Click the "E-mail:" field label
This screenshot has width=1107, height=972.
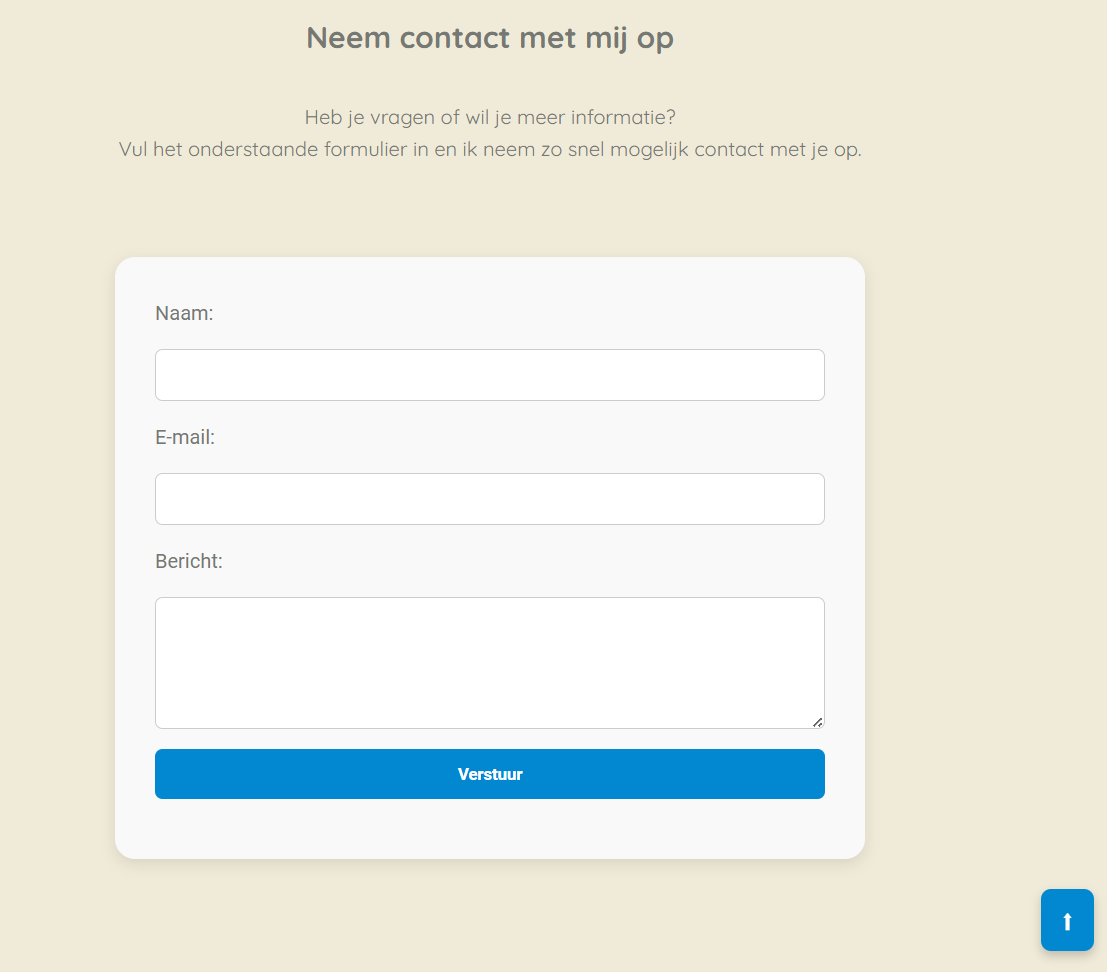[x=185, y=438]
